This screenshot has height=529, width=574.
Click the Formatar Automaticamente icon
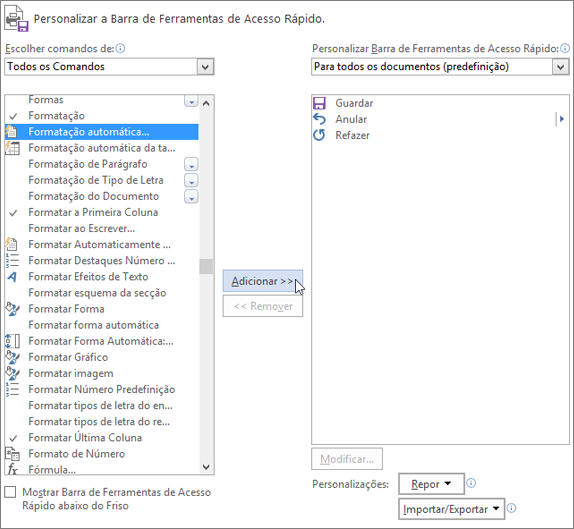(12, 244)
